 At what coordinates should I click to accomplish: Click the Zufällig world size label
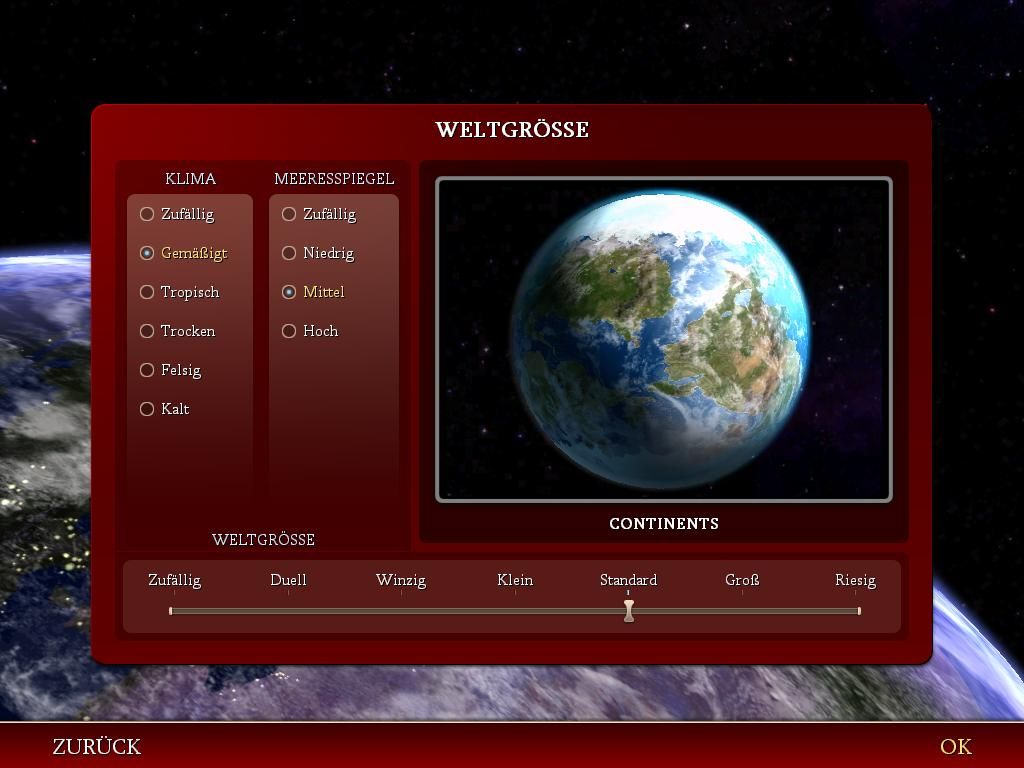[174, 580]
